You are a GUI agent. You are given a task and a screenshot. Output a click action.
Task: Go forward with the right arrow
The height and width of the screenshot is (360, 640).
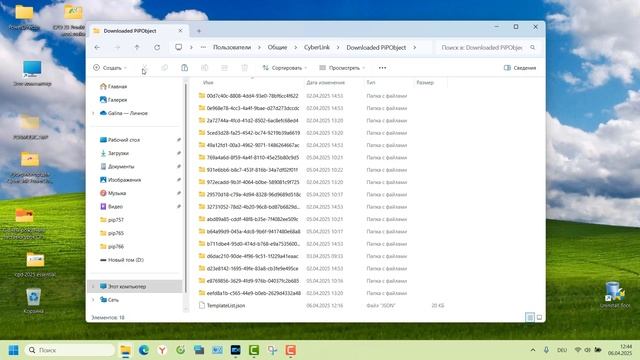[x=117, y=47]
